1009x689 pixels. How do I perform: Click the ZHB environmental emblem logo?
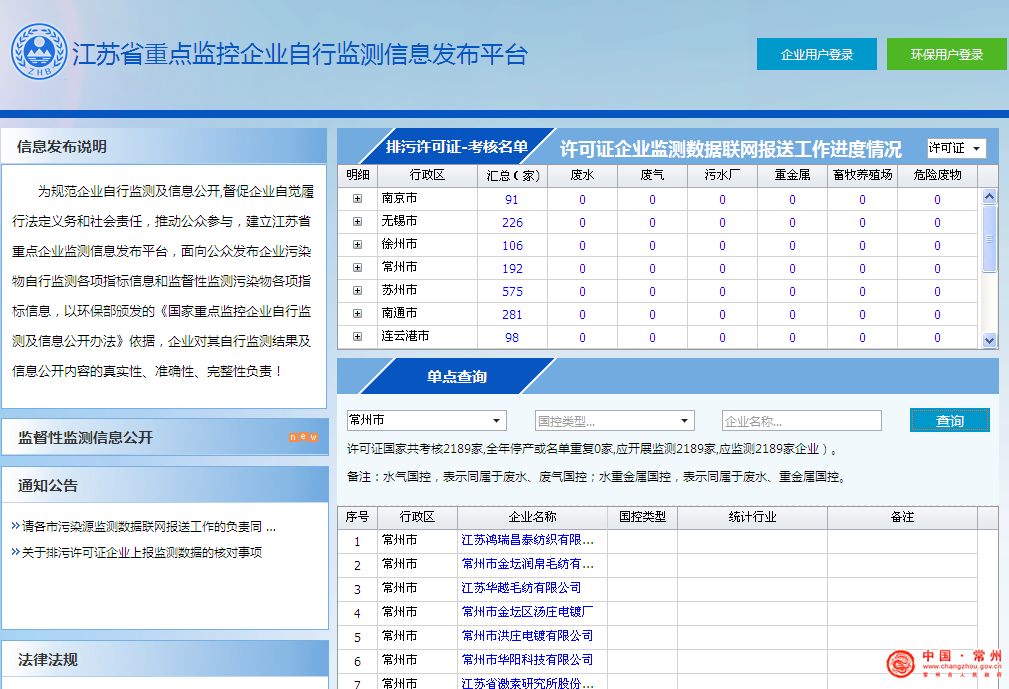point(39,52)
